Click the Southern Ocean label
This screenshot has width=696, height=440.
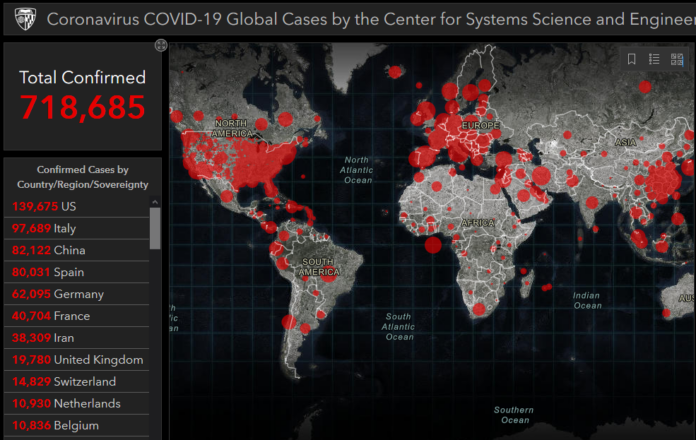tap(514, 415)
